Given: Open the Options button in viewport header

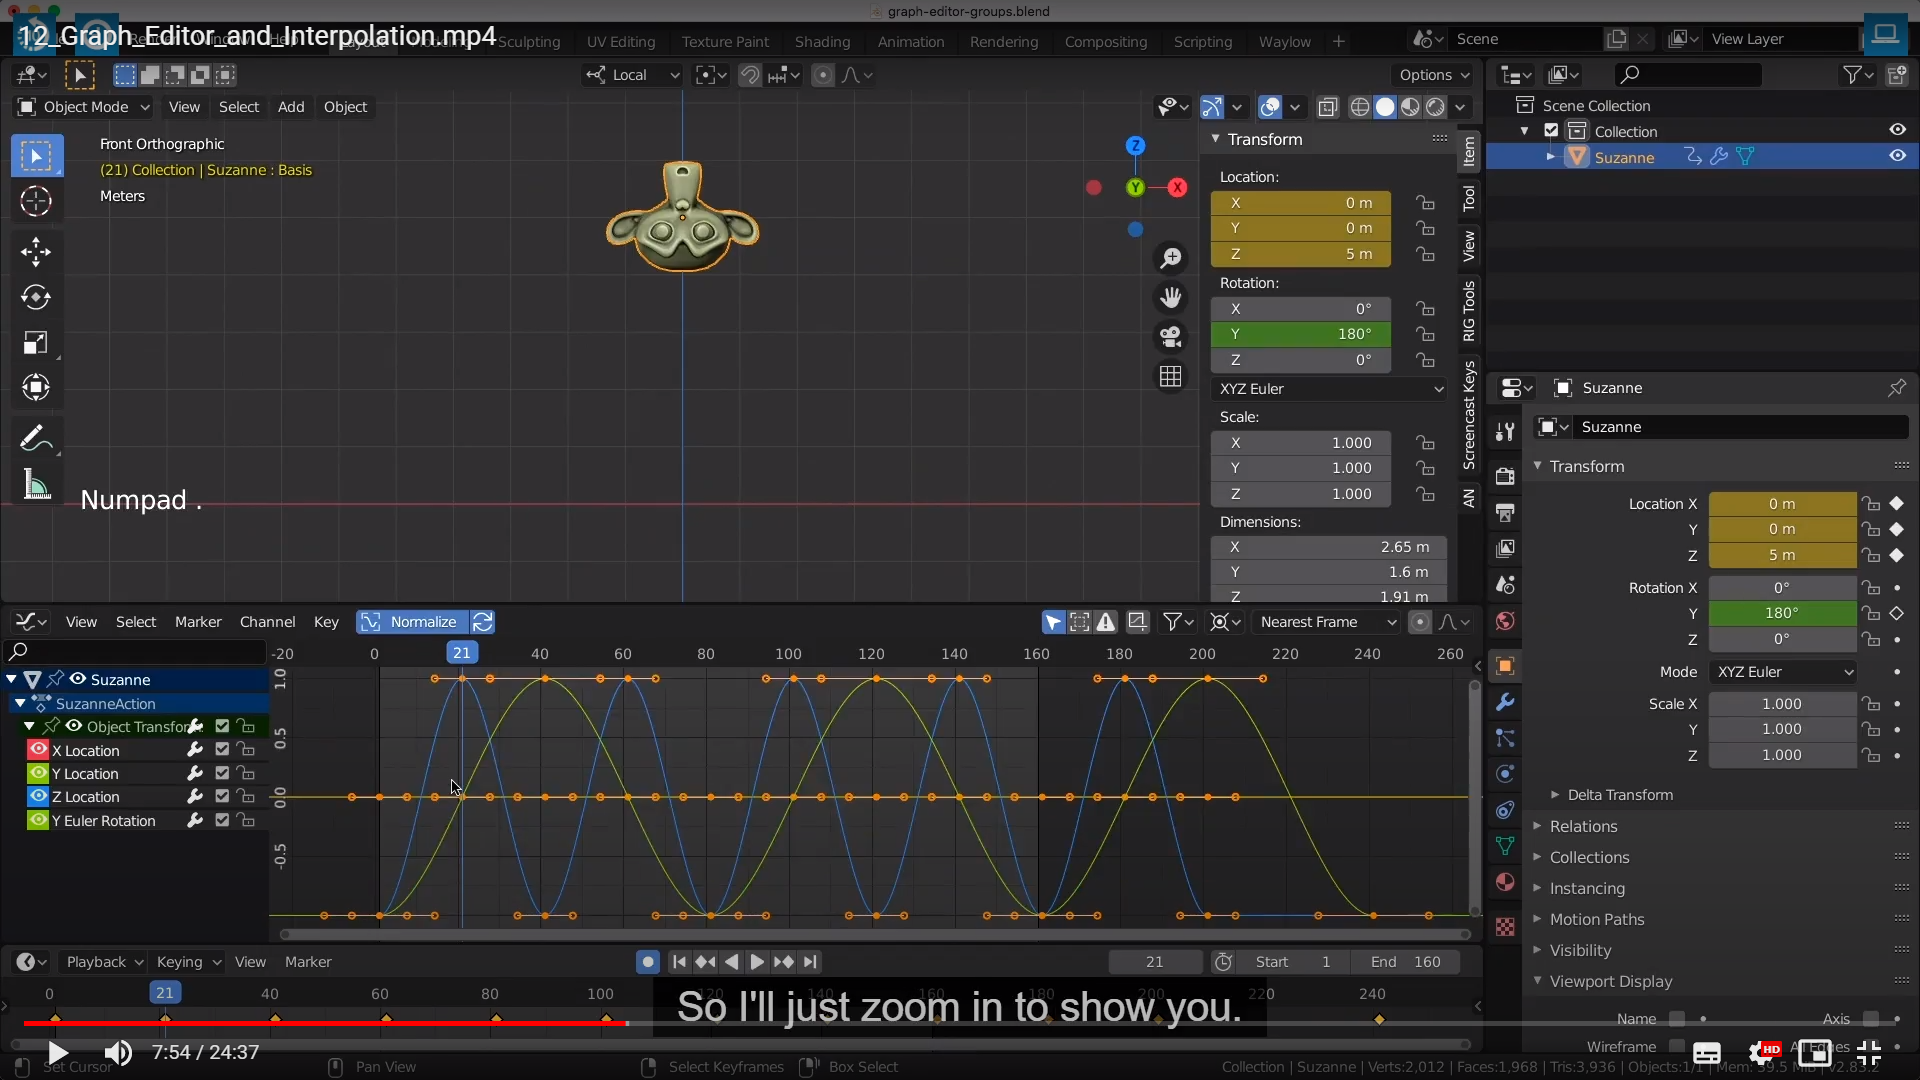Looking at the screenshot, I should point(1433,75).
